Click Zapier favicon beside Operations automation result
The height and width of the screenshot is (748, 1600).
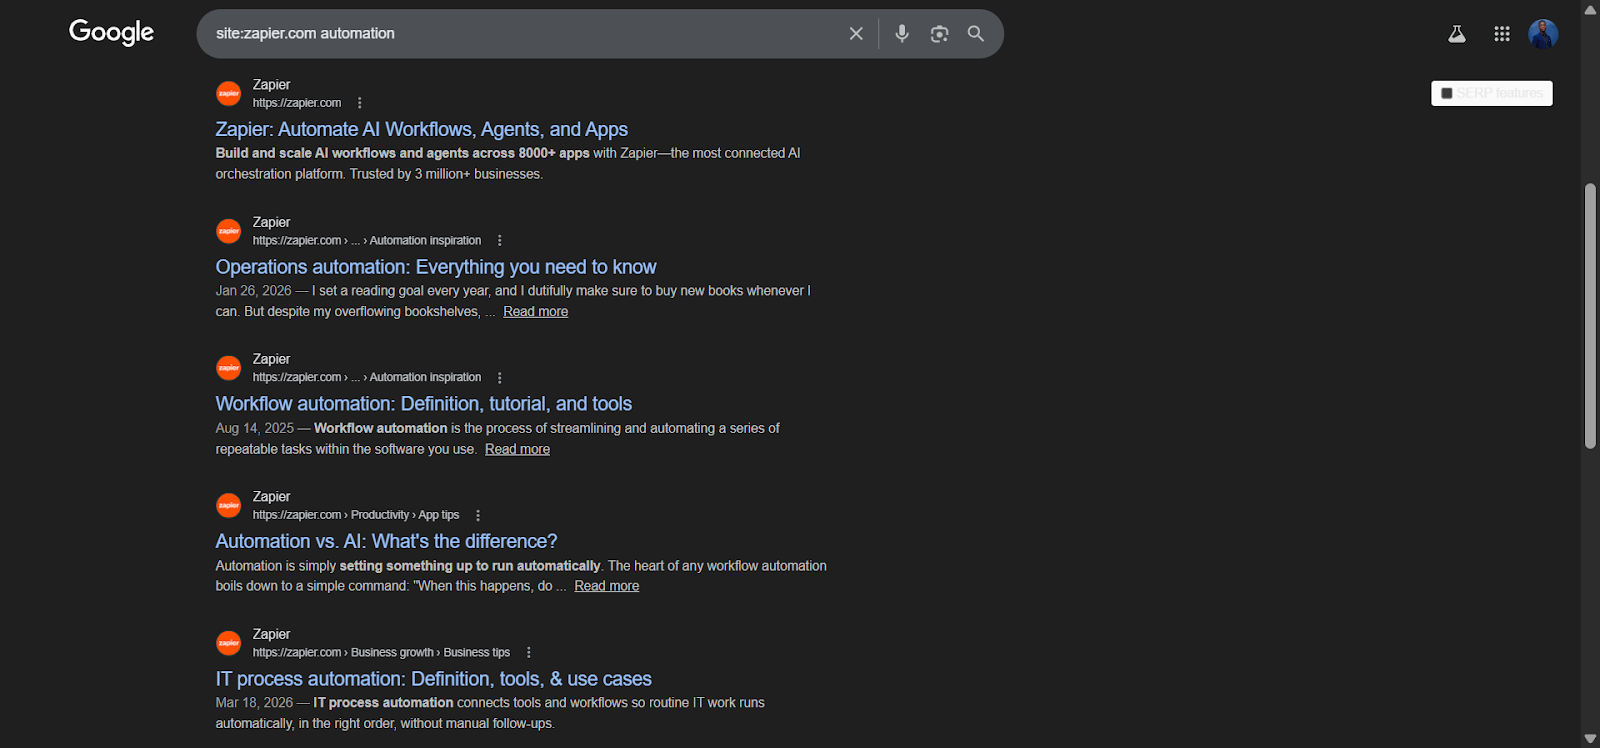229,231
